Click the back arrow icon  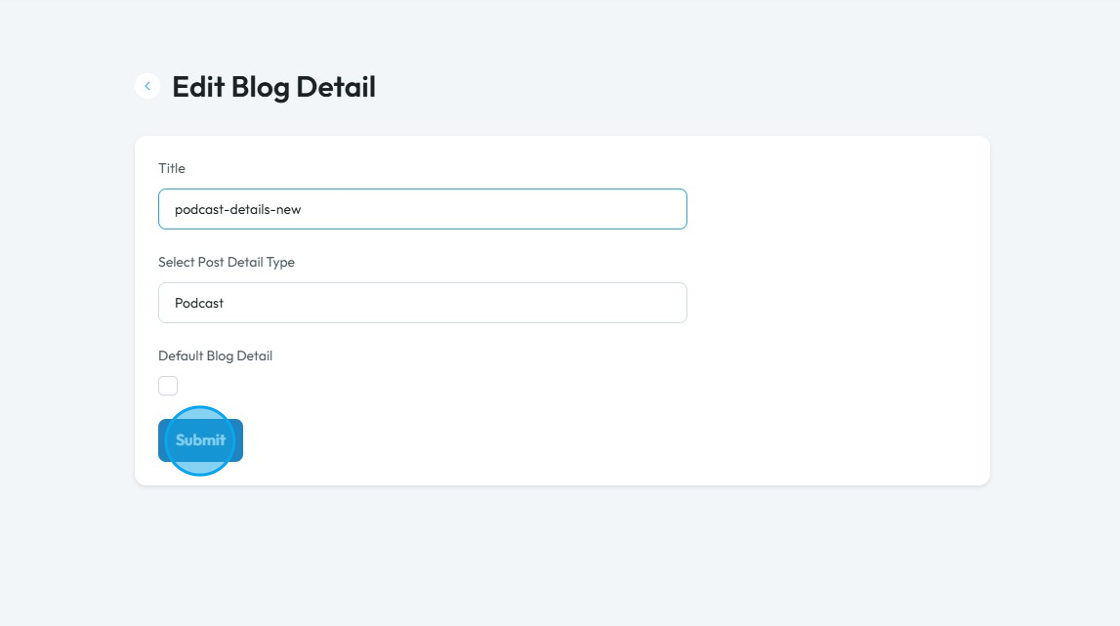click(147, 86)
